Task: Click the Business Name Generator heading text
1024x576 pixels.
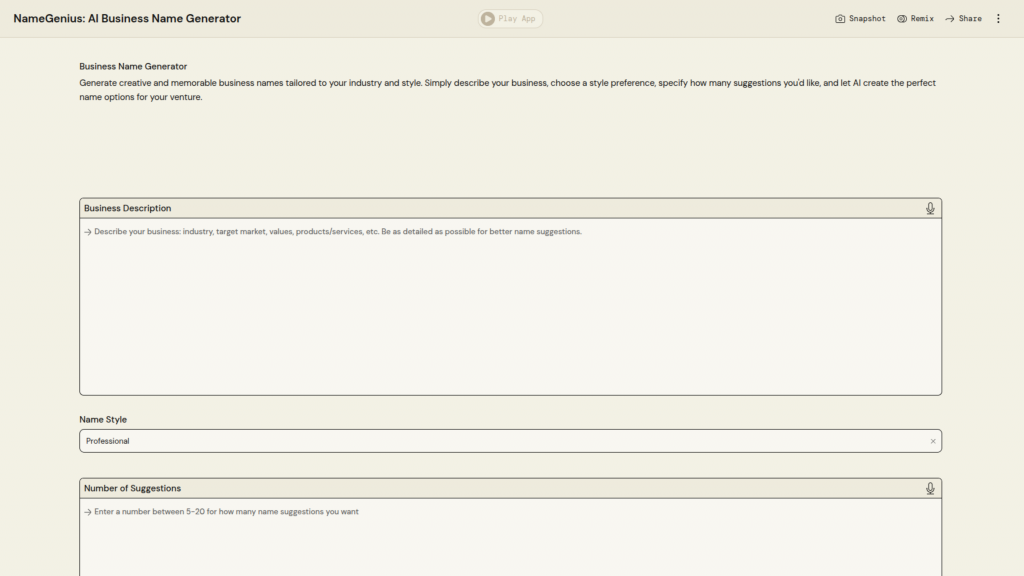Action: pyautogui.click(x=133, y=66)
